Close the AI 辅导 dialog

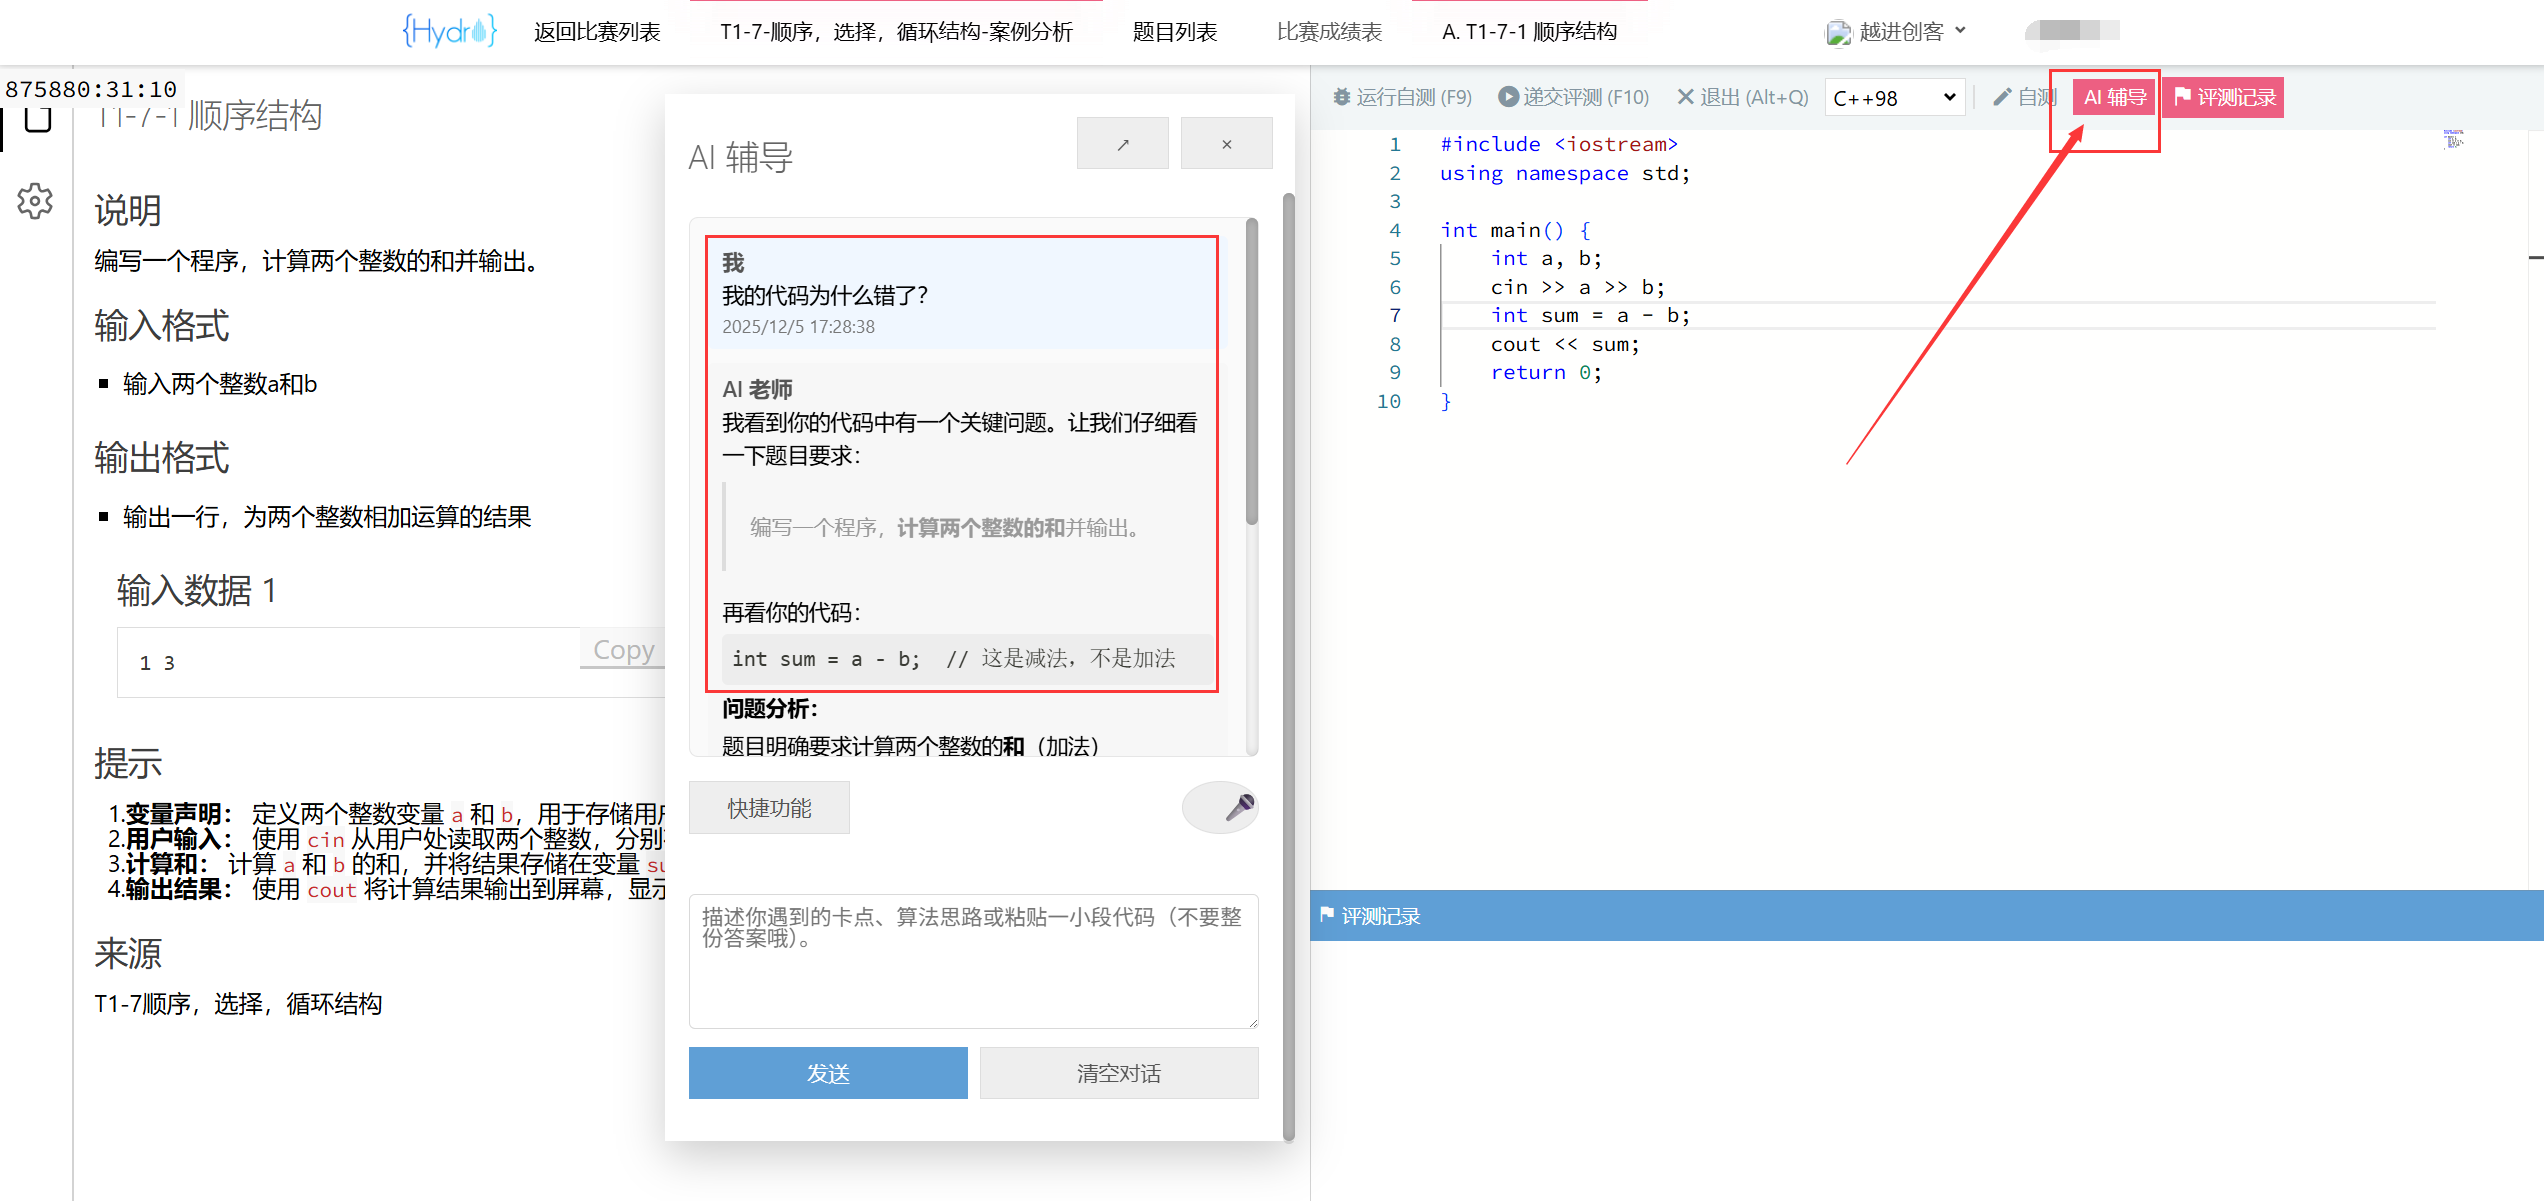pos(1226,144)
